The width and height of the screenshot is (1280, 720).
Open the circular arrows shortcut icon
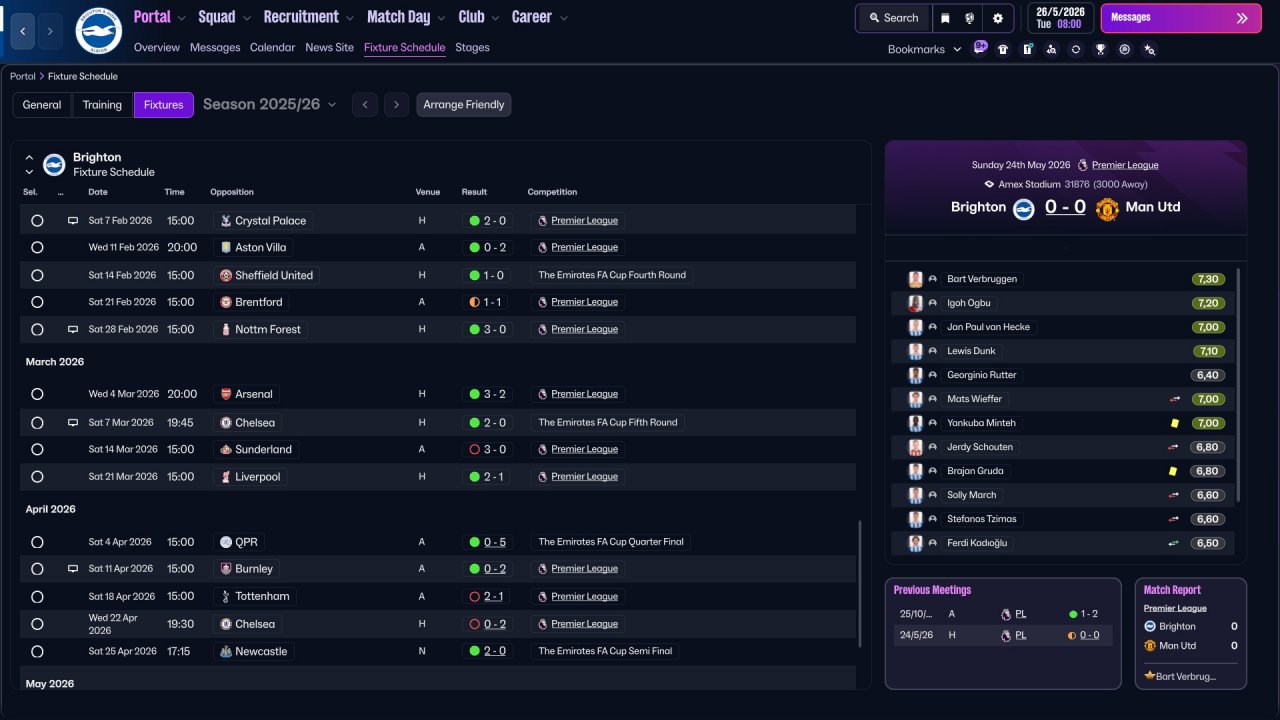(x=1075, y=49)
